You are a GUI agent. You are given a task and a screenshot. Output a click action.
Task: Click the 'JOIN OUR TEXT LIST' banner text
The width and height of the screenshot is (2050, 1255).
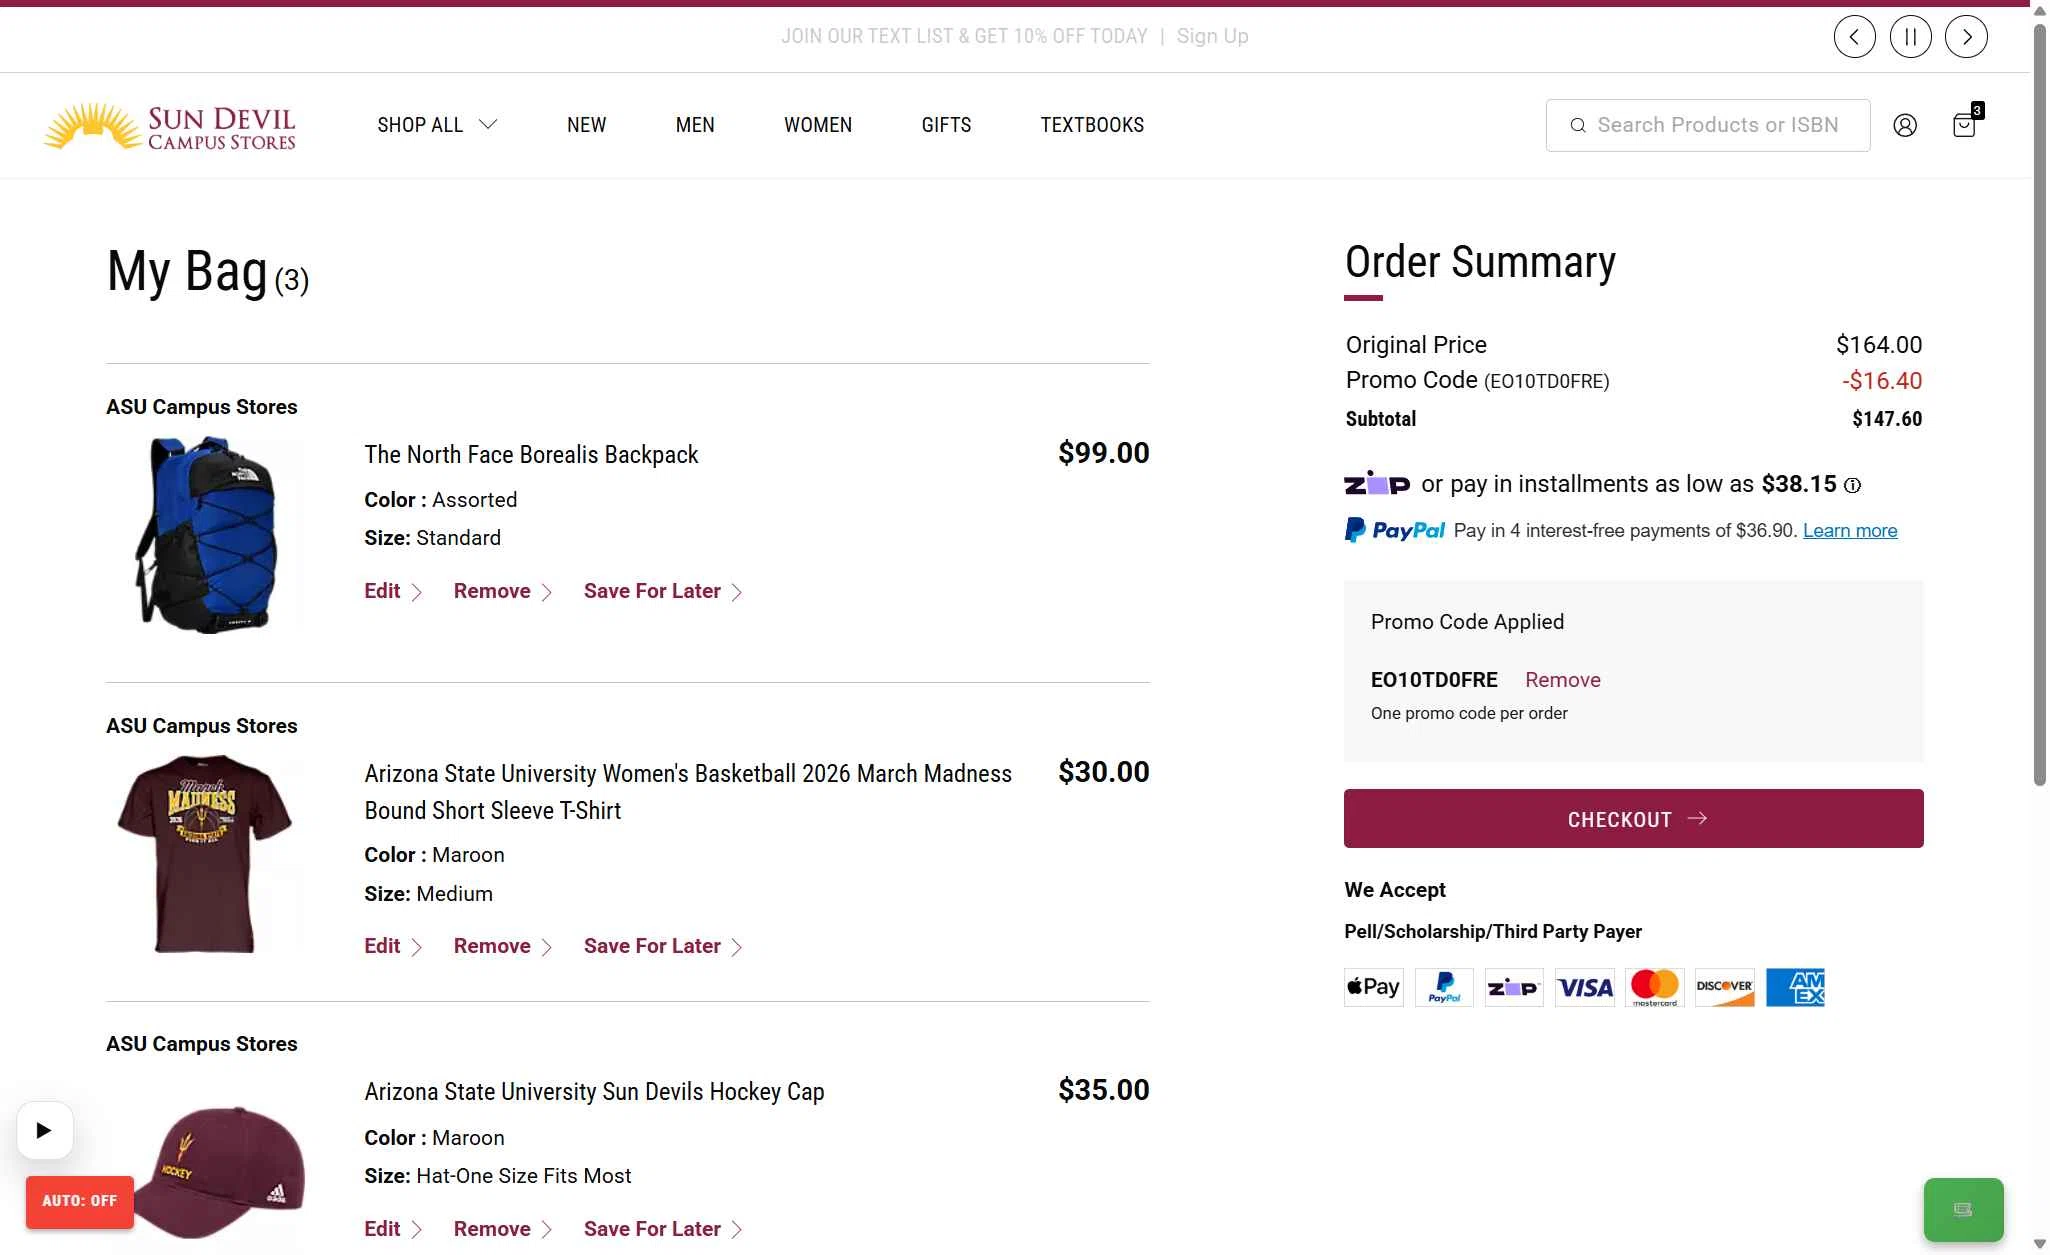[964, 36]
